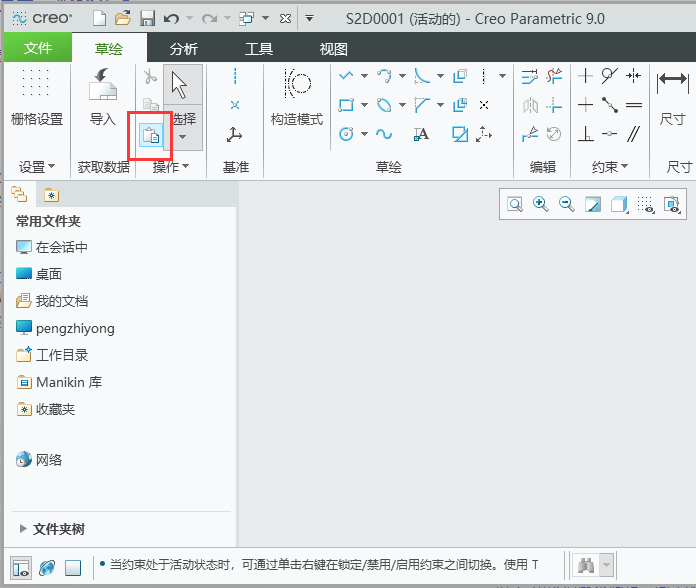
Task: Apply the Tangent constraint
Action: pos(609,76)
